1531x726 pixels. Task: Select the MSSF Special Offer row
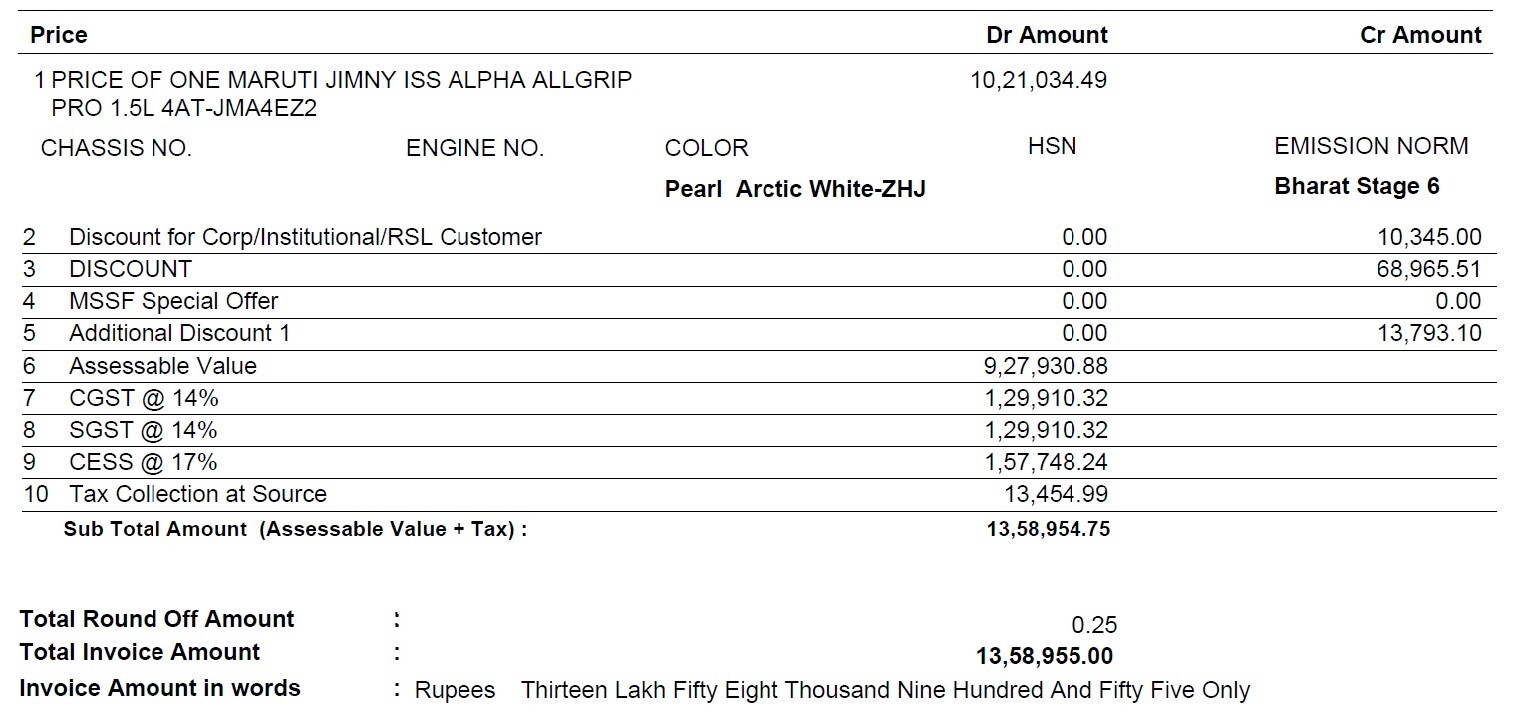[x=173, y=301]
